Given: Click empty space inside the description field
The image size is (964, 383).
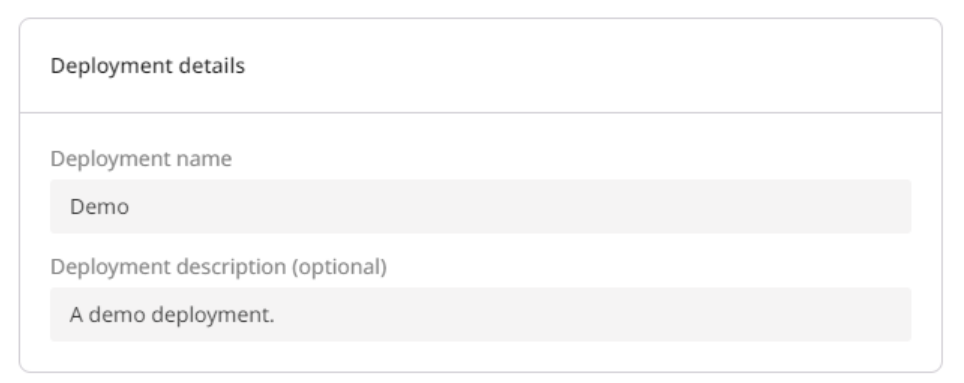Looking at the screenshot, I should (x=590, y=315).
